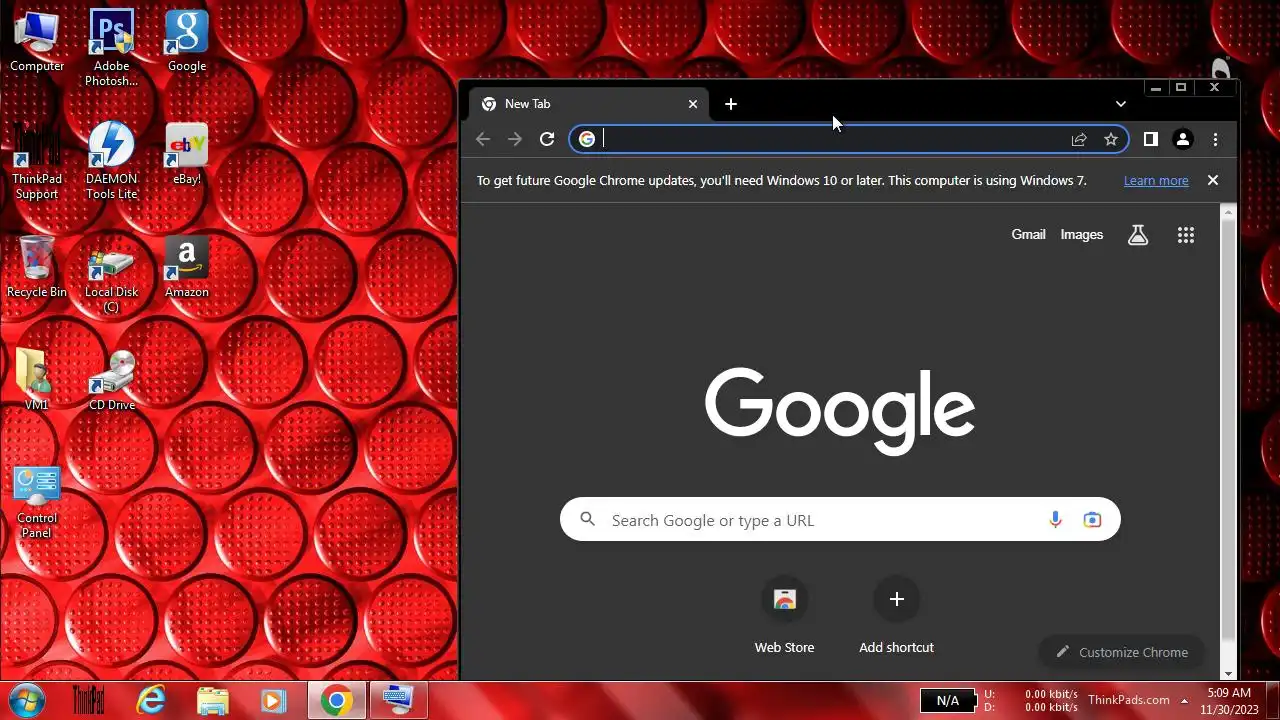Screen dimensions: 1280x720
Task: Open Windows Media Player taskbar icon
Action: click(273, 700)
